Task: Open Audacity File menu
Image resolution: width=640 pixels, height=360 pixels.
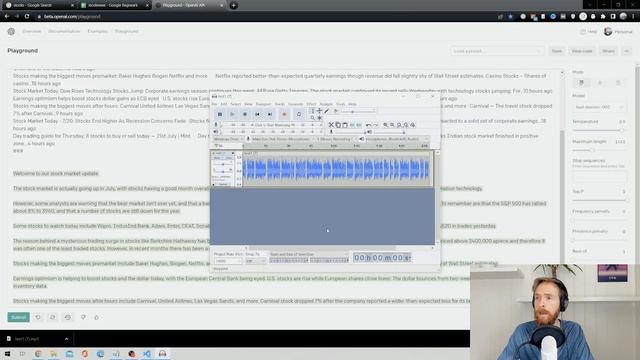Action: 214,104
